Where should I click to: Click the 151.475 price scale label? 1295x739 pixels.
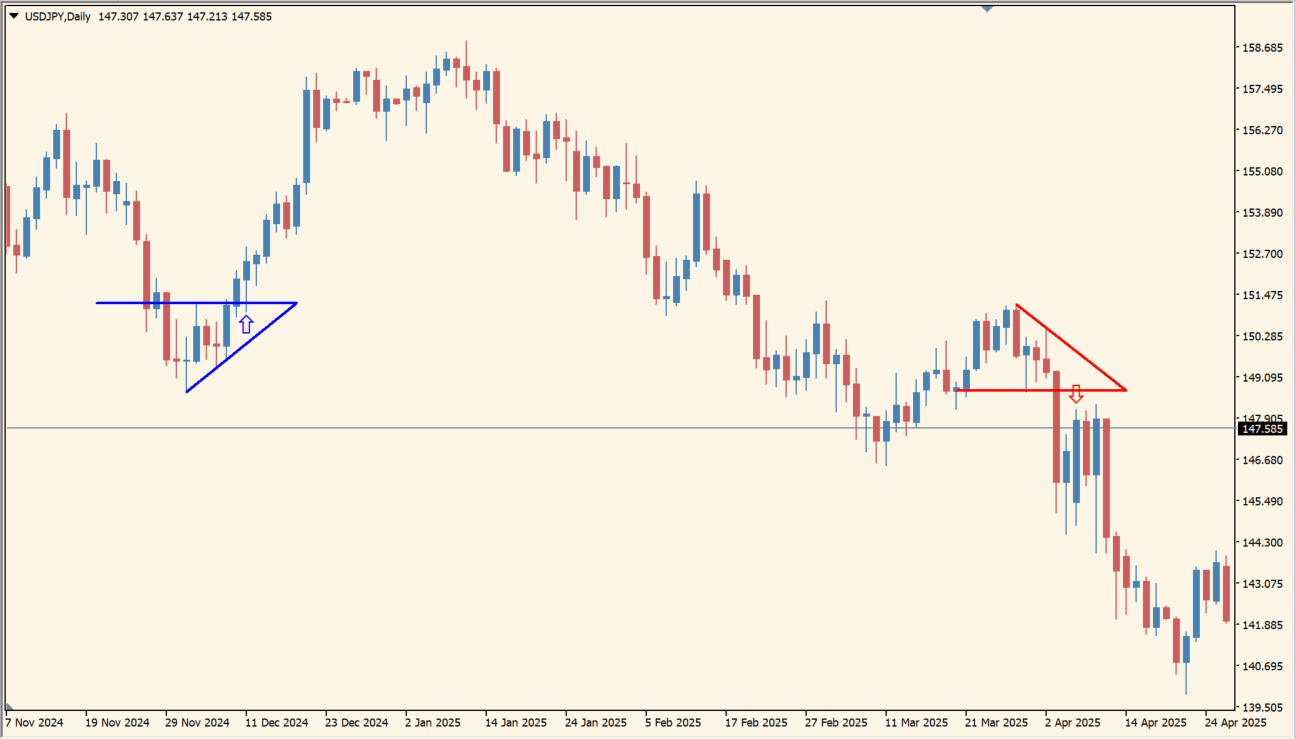click(1261, 295)
